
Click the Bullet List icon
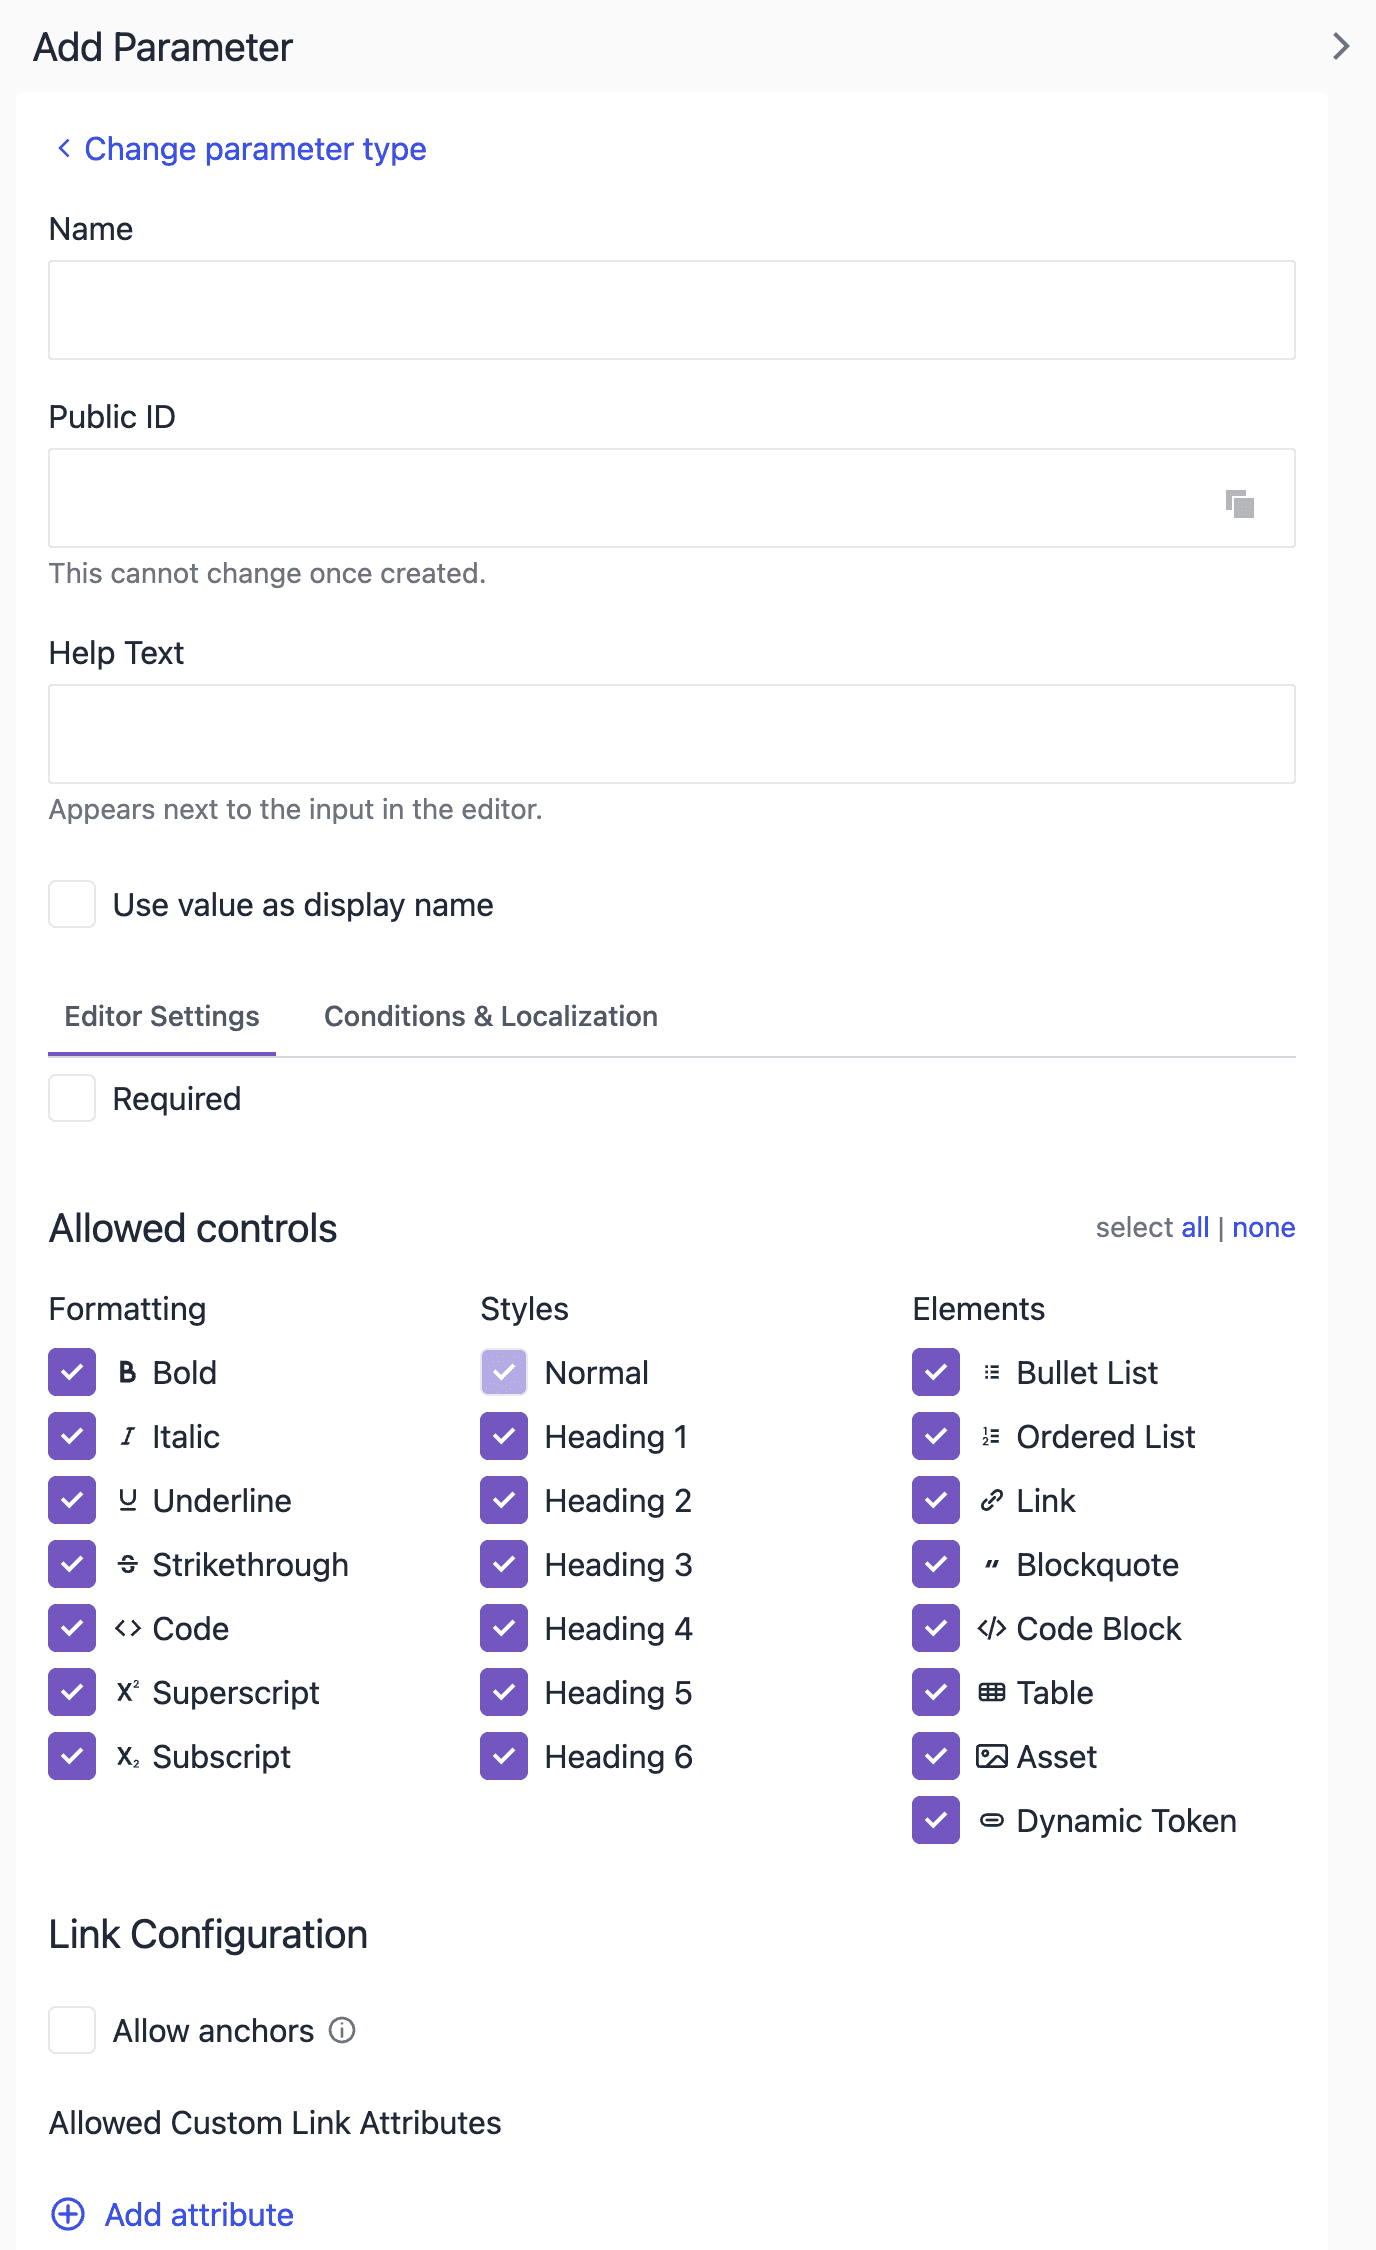[x=991, y=1372]
